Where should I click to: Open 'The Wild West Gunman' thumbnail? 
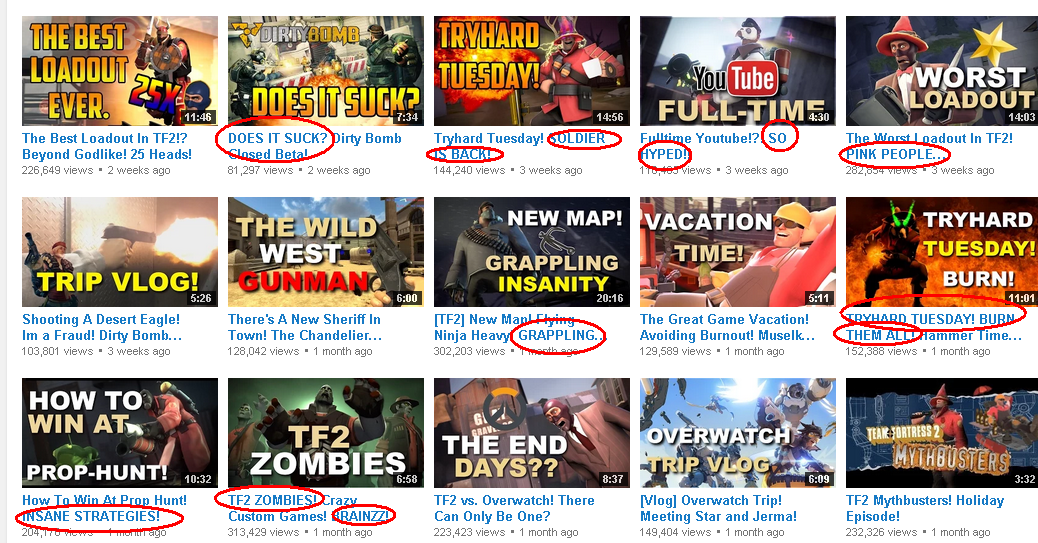point(326,252)
